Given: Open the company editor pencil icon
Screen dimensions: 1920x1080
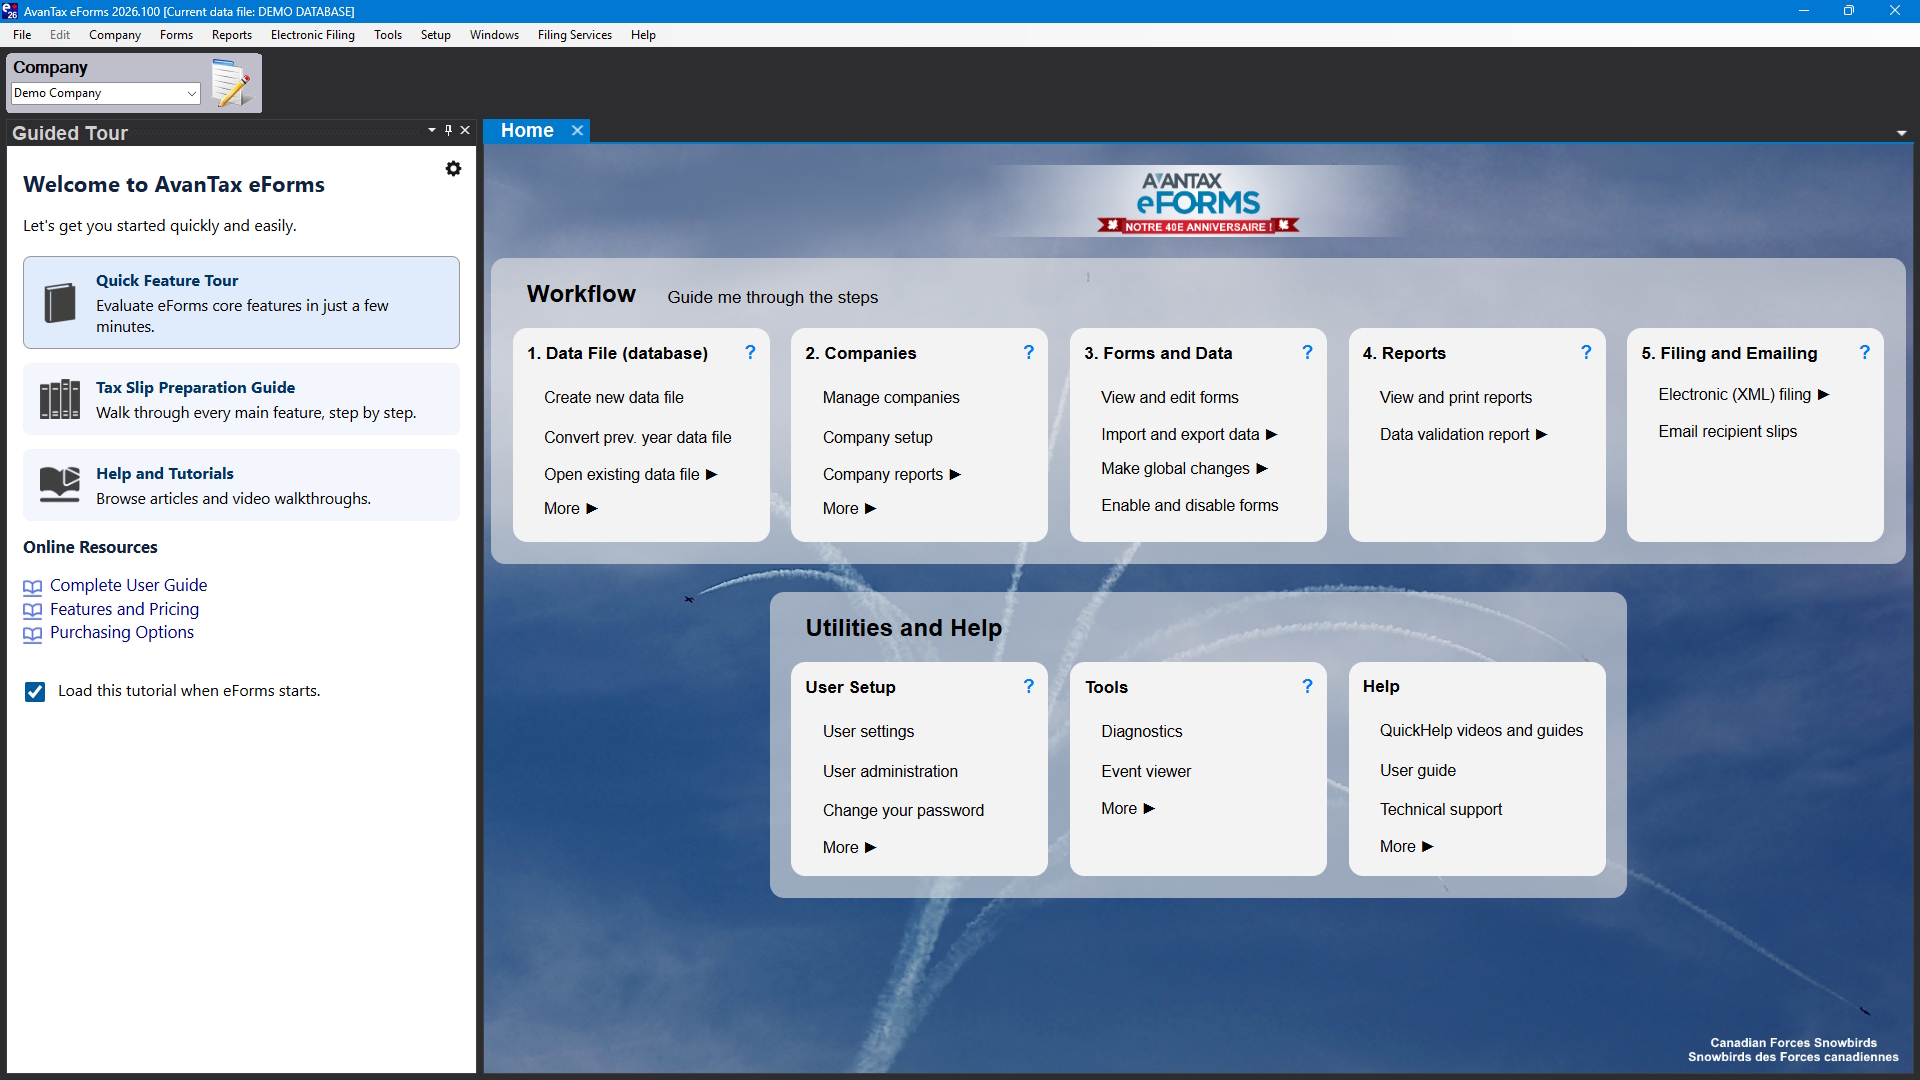Looking at the screenshot, I should pyautogui.click(x=233, y=85).
